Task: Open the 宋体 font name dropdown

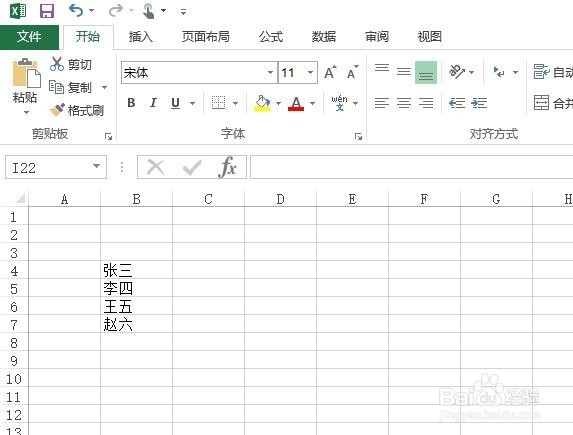Action: click(x=270, y=72)
